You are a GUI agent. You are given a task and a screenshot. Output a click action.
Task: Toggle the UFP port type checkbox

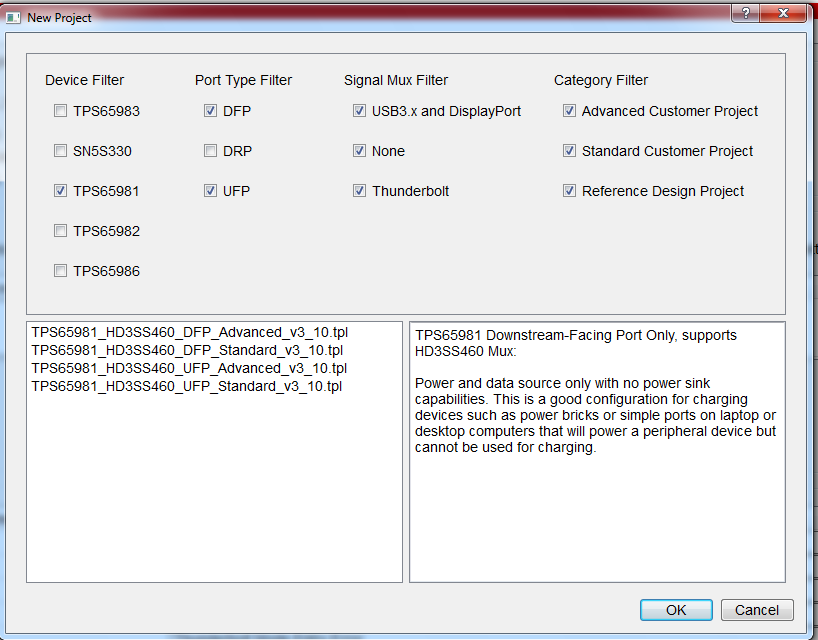[x=210, y=191]
